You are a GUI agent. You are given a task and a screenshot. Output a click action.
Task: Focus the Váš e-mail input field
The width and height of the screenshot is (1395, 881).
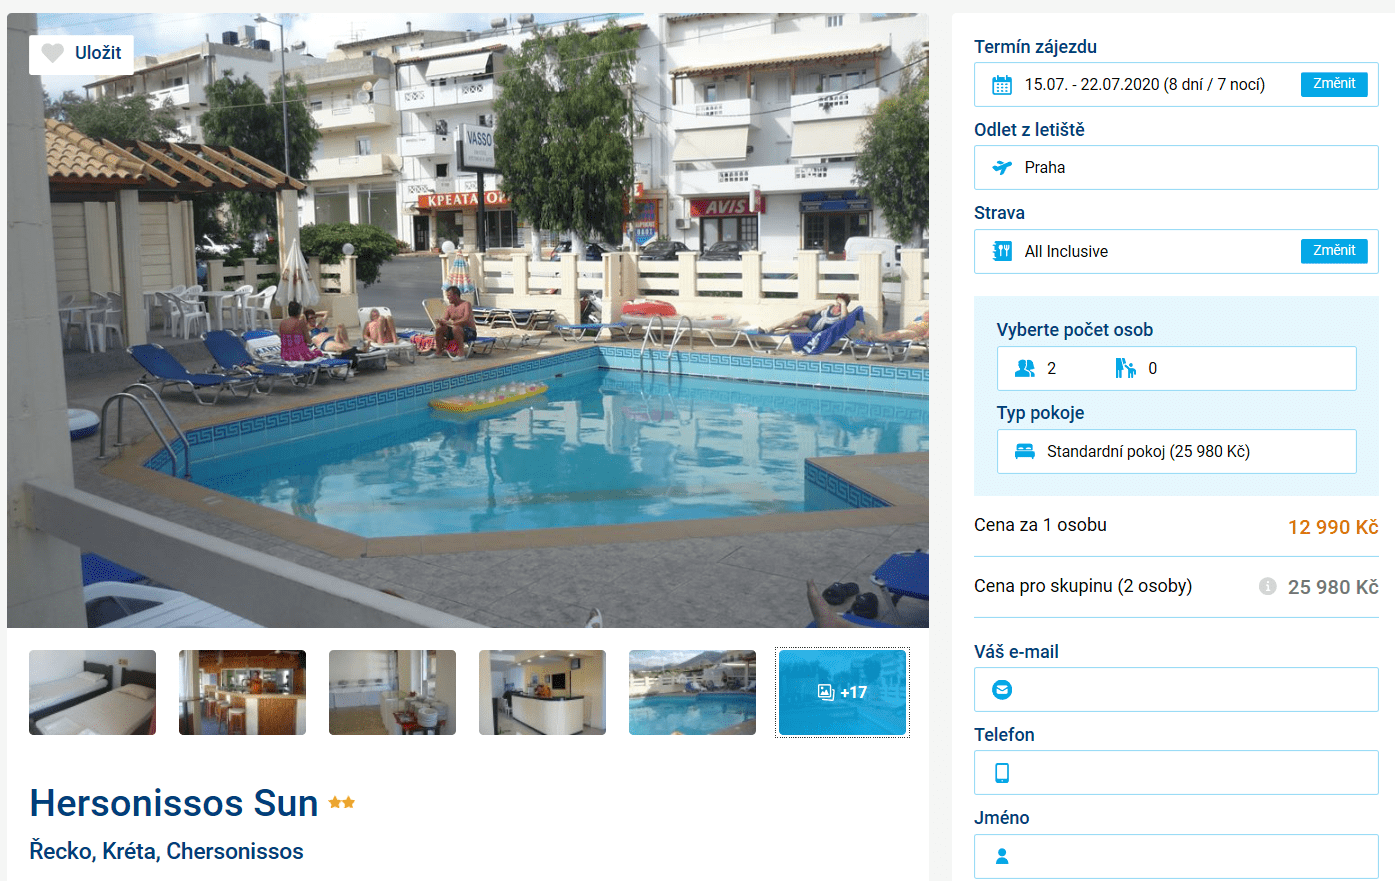point(1176,690)
